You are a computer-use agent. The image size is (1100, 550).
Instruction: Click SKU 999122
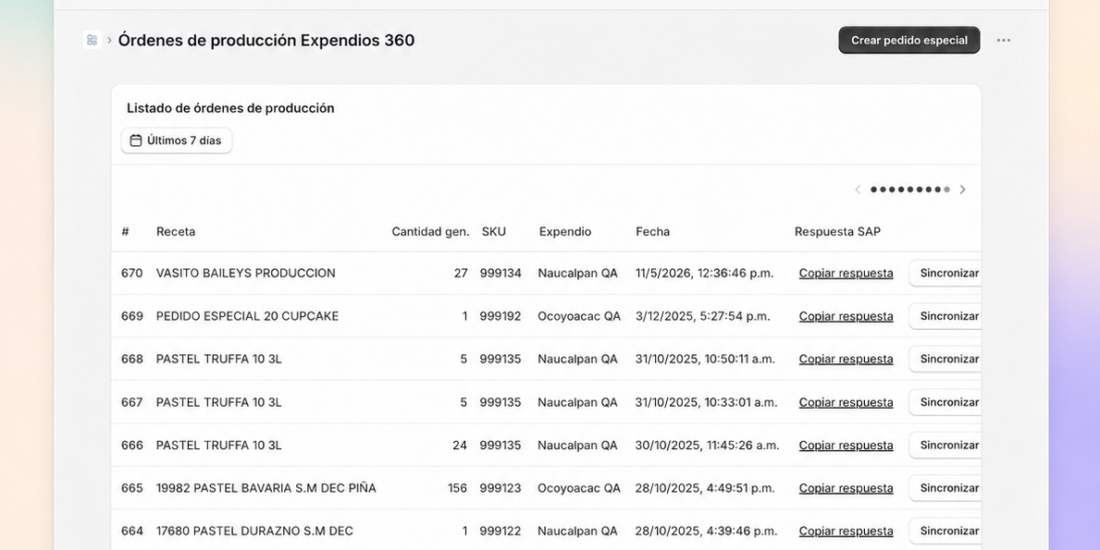(x=501, y=531)
